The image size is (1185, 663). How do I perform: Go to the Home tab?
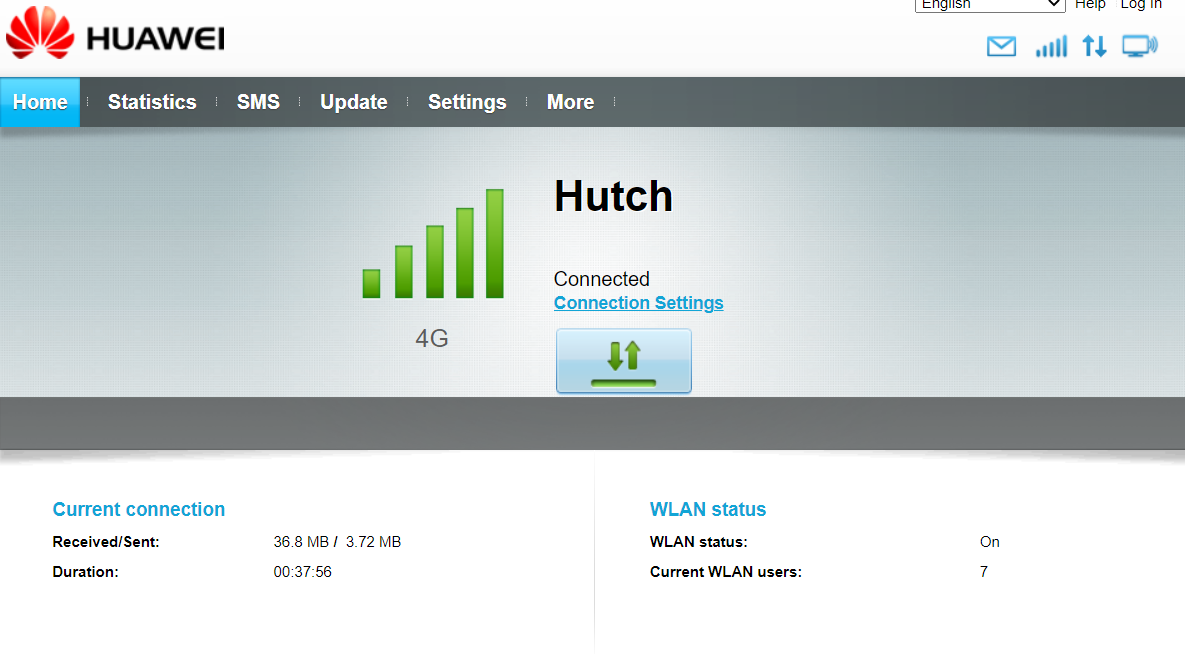coord(40,102)
